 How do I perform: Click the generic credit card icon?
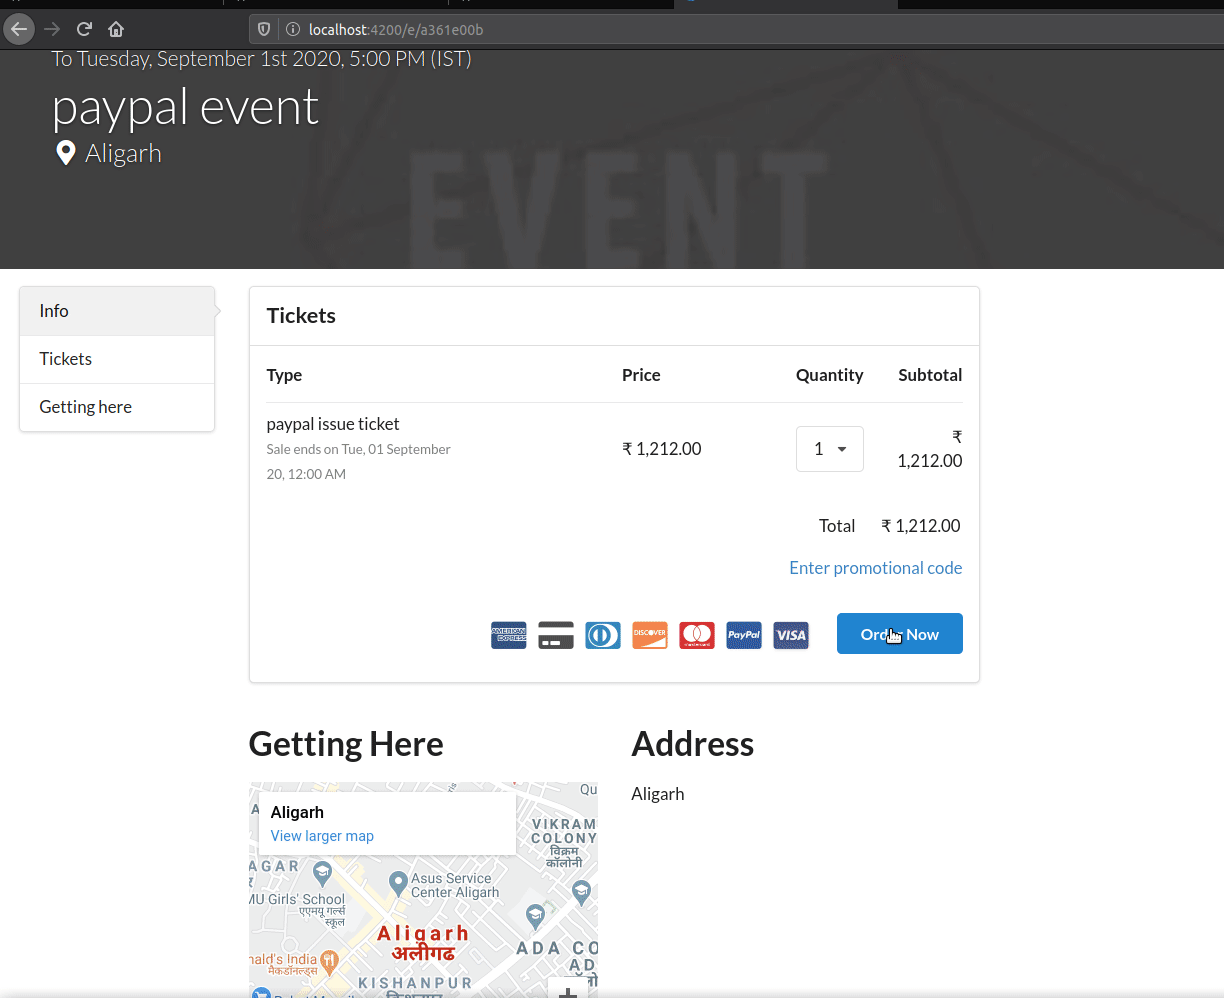(x=556, y=635)
